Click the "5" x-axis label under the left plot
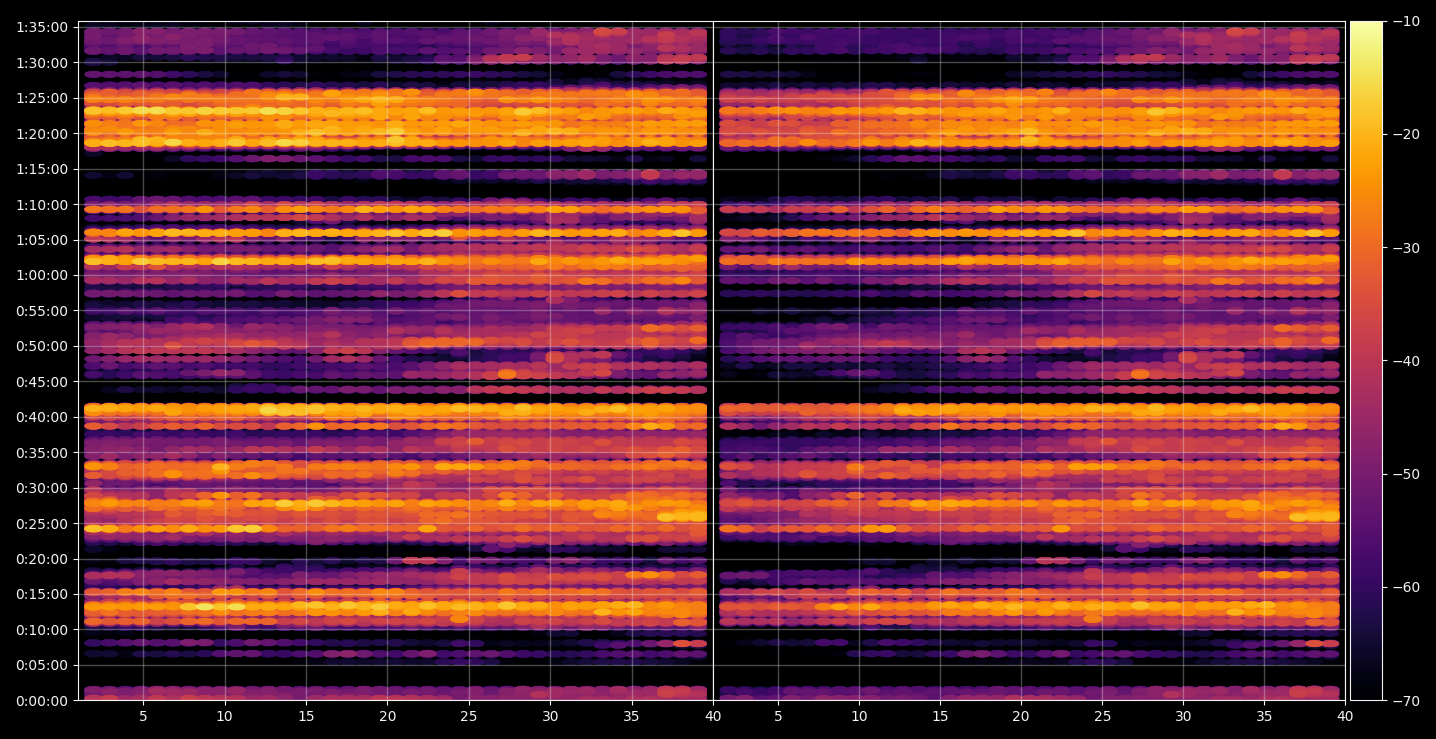The height and width of the screenshot is (739, 1436). point(143,717)
